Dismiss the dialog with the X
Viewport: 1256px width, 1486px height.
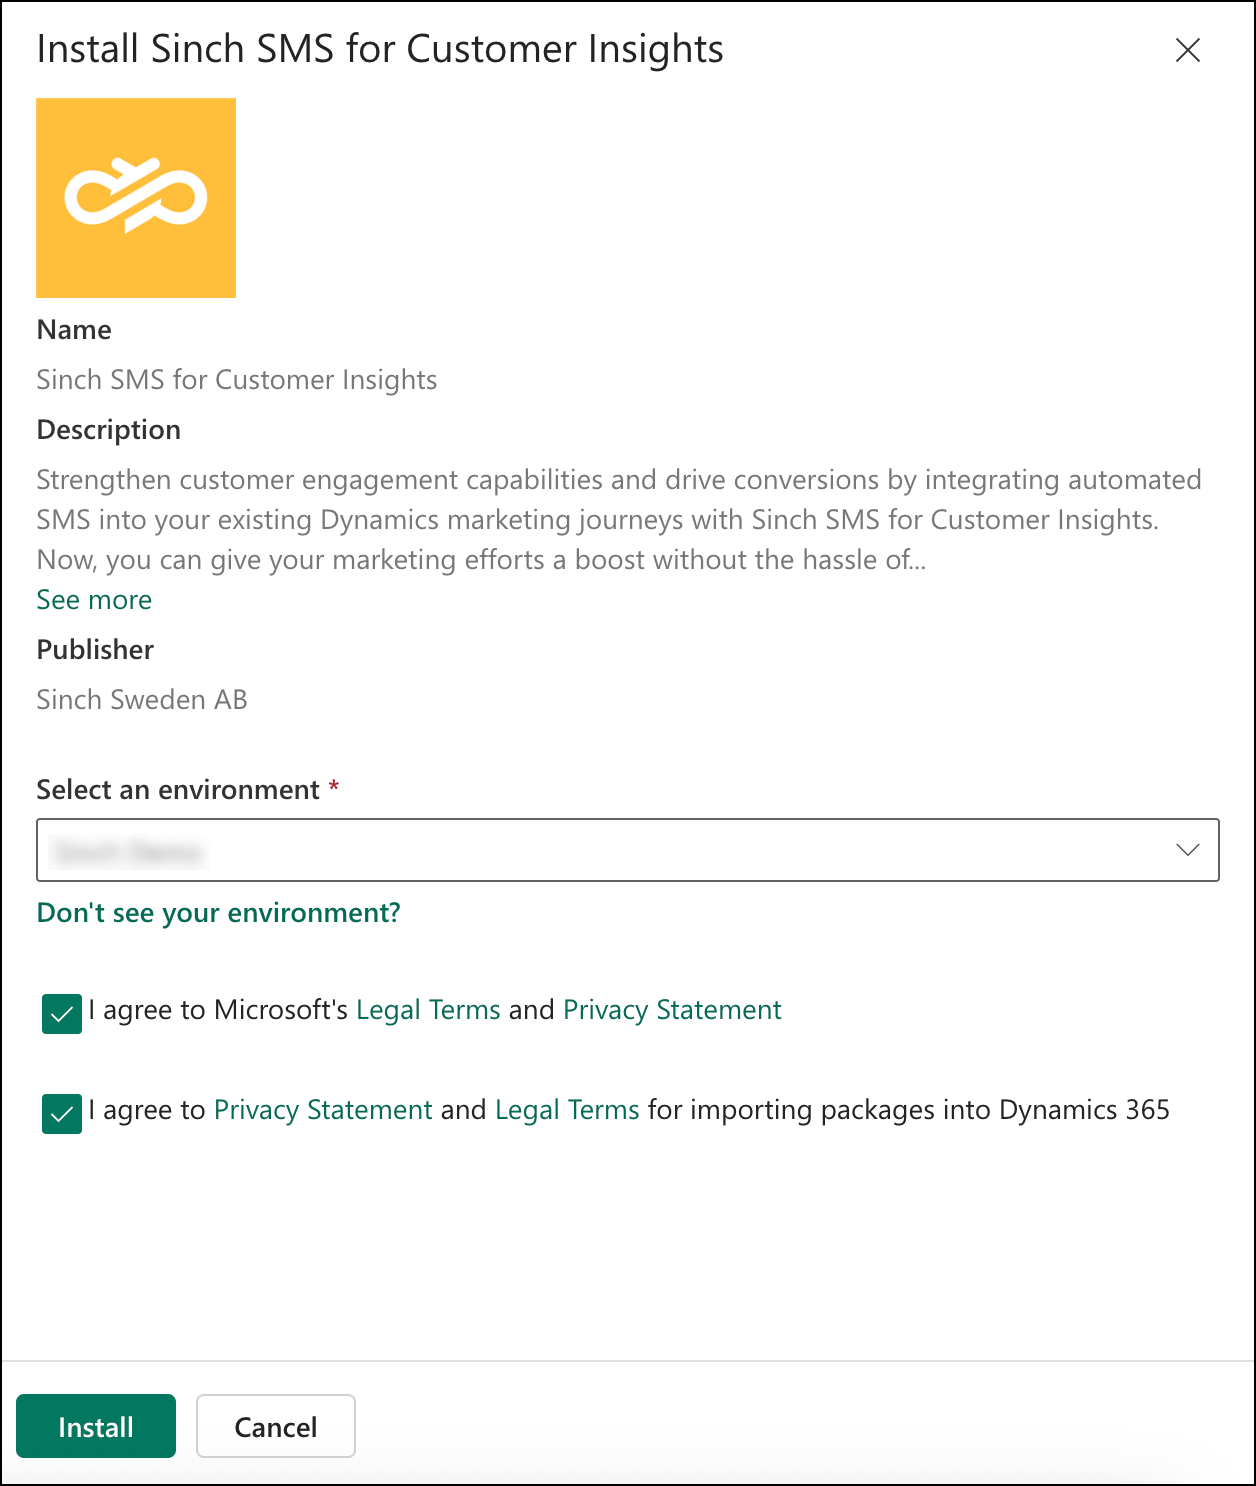pos(1188,50)
